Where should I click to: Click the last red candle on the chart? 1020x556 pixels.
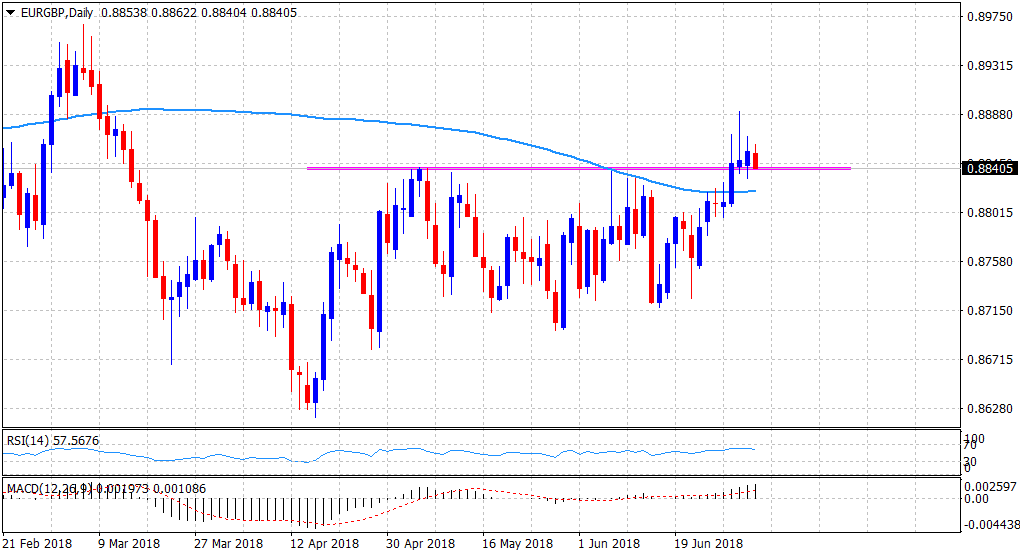coord(756,160)
